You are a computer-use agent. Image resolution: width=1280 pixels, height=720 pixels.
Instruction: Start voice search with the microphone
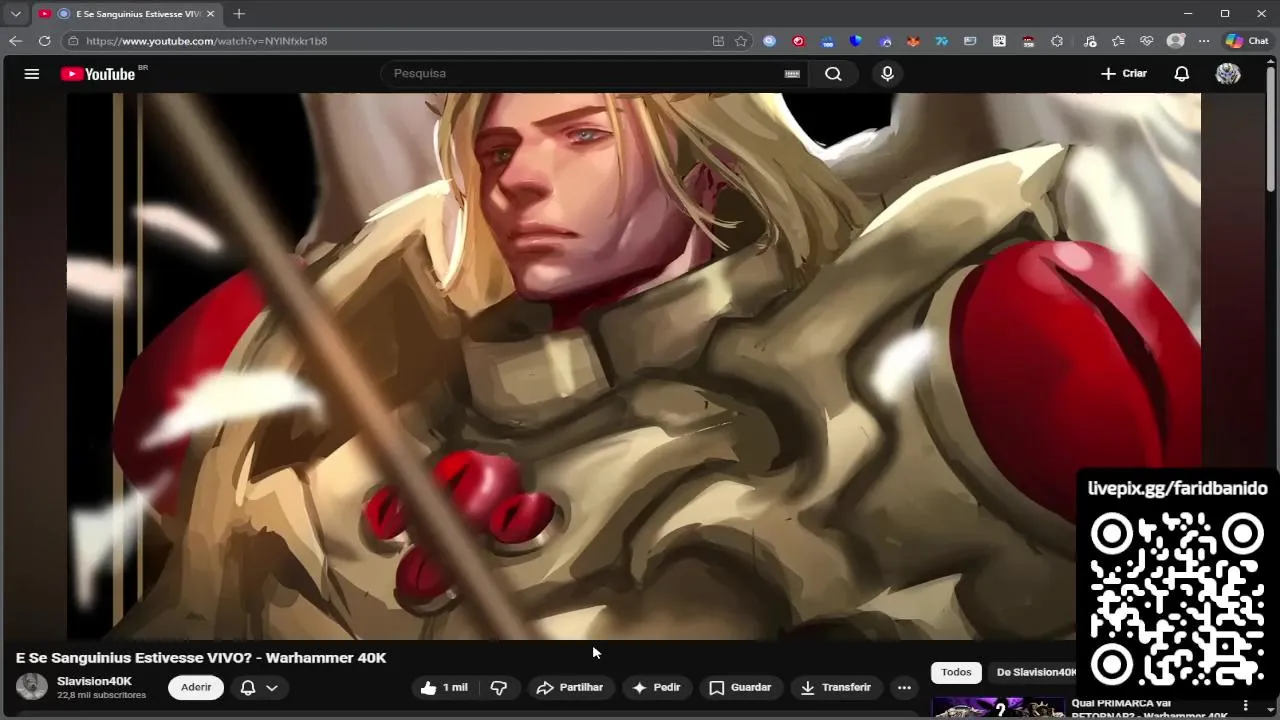[887, 74]
